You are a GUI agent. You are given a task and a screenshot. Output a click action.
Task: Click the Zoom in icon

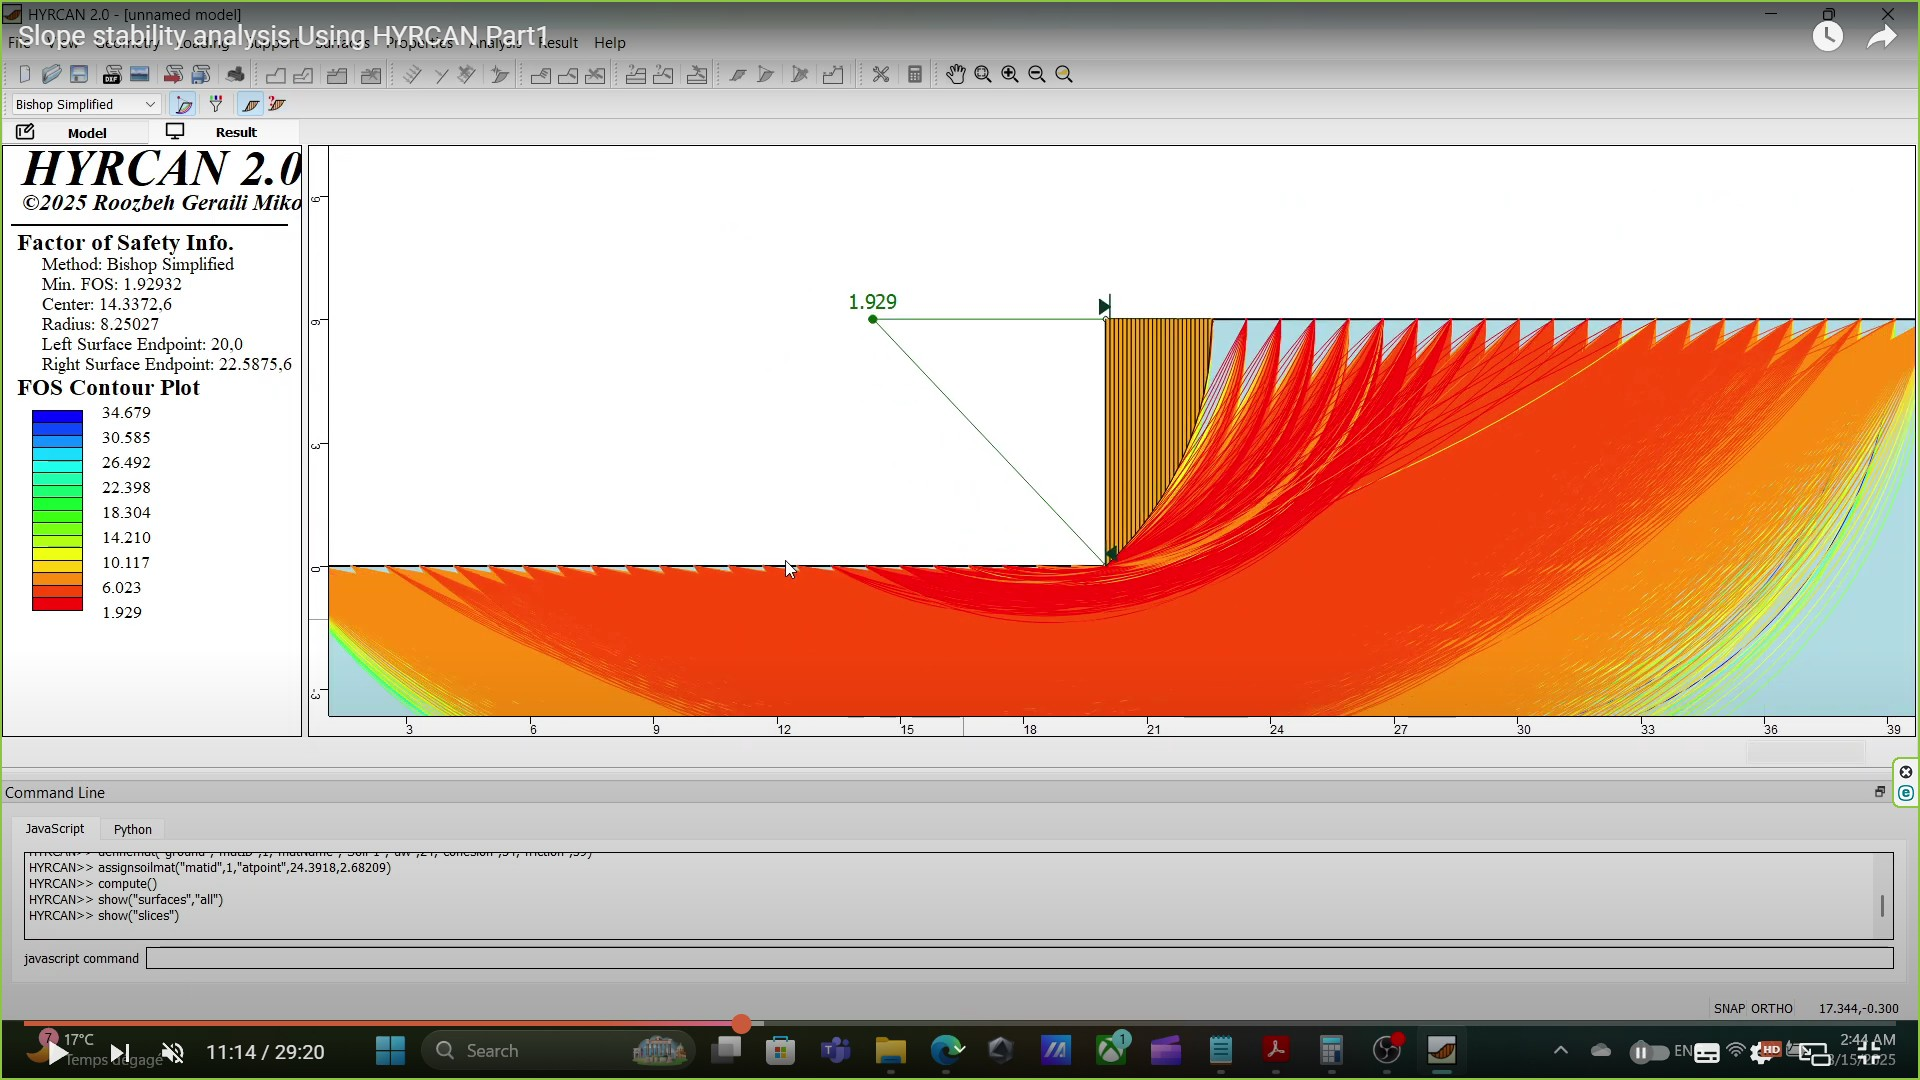click(x=1010, y=75)
